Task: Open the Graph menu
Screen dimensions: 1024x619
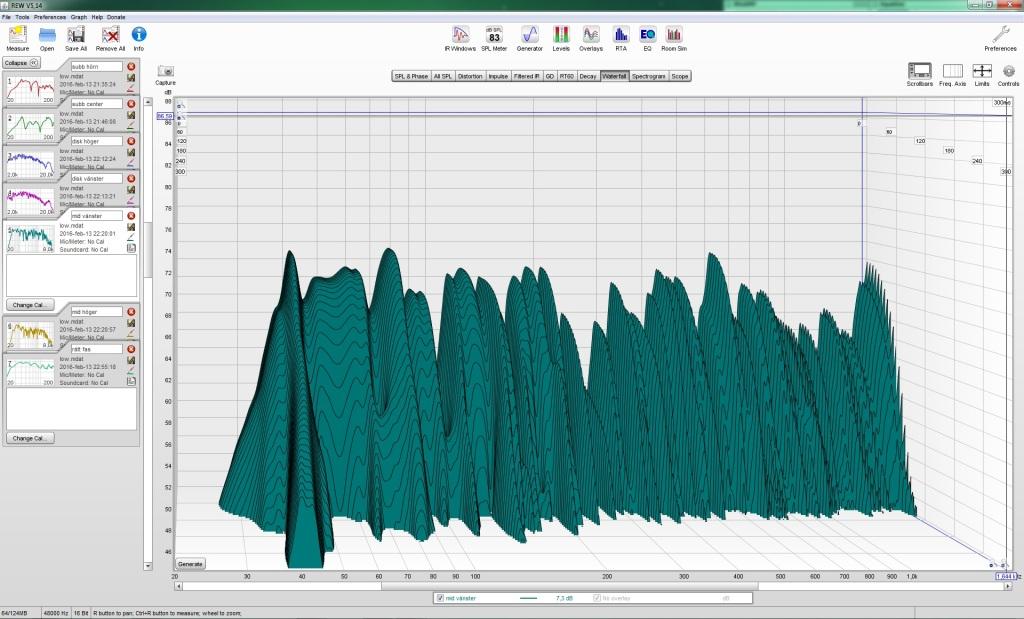Action: [78, 17]
